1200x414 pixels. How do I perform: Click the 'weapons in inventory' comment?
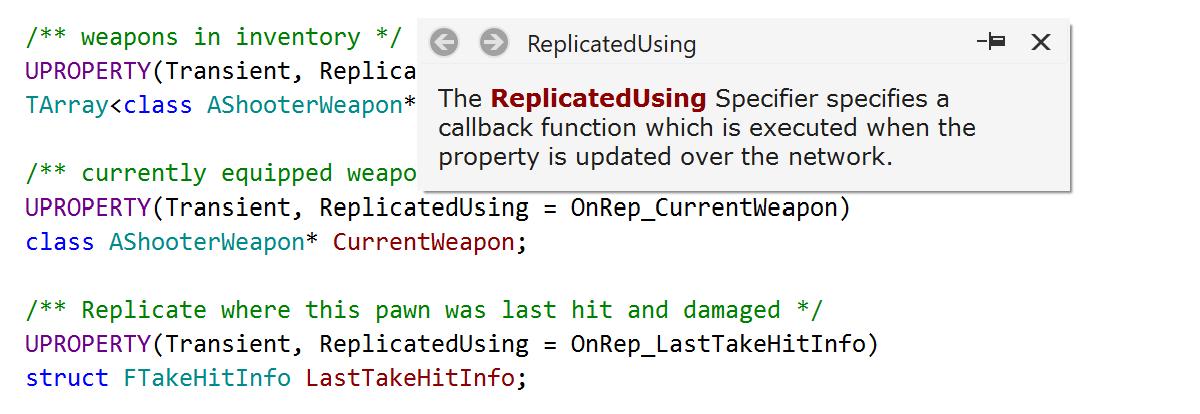(x=213, y=37)
